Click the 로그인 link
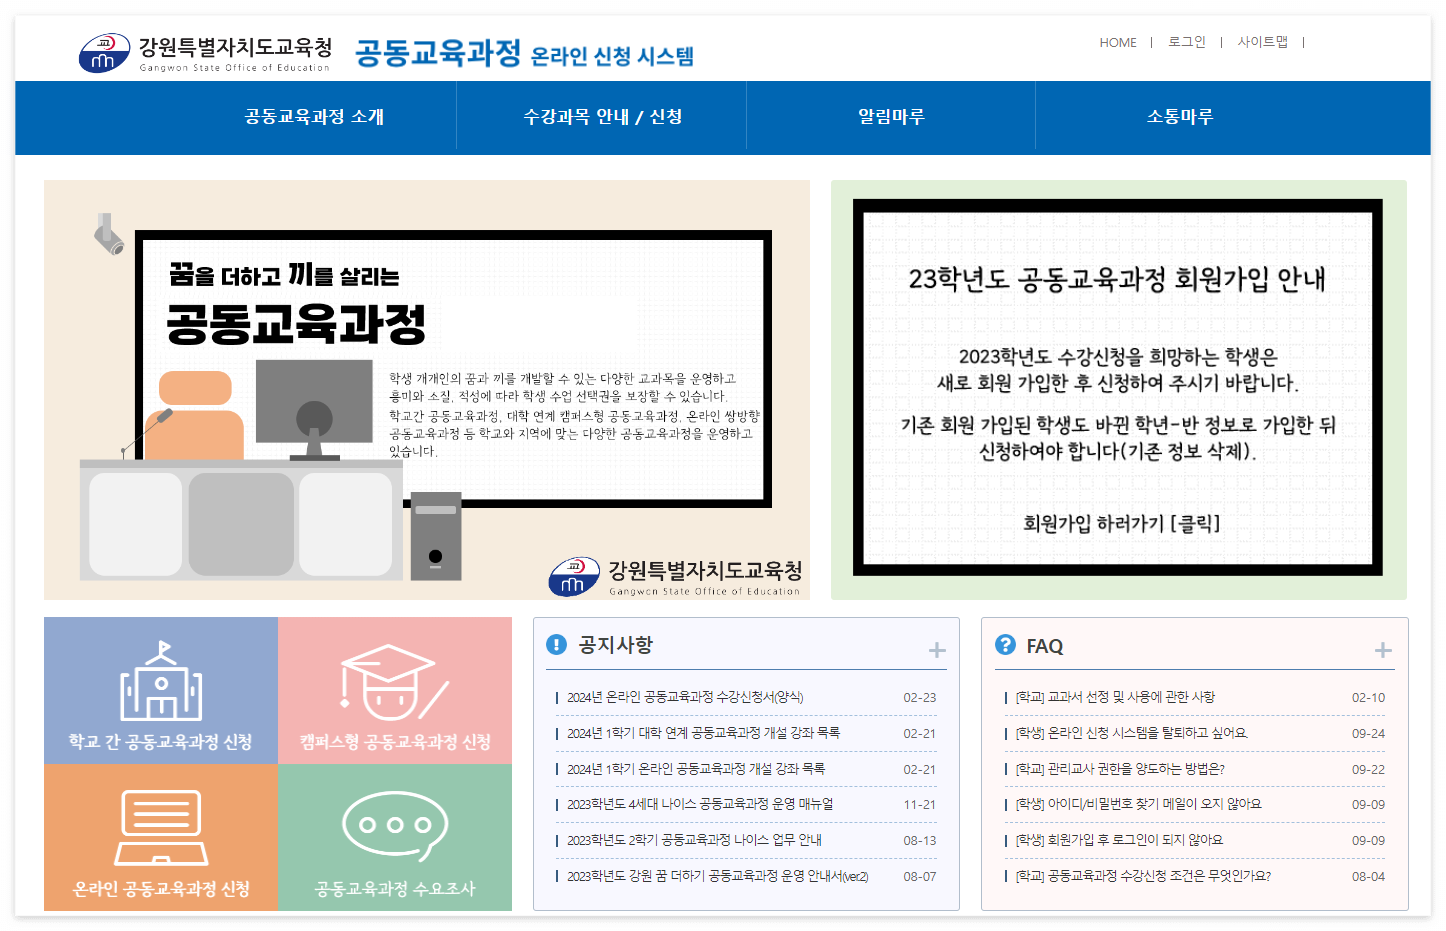Image resolution: width=1446 pixels, height=931 pixels. click(1186, 42)
